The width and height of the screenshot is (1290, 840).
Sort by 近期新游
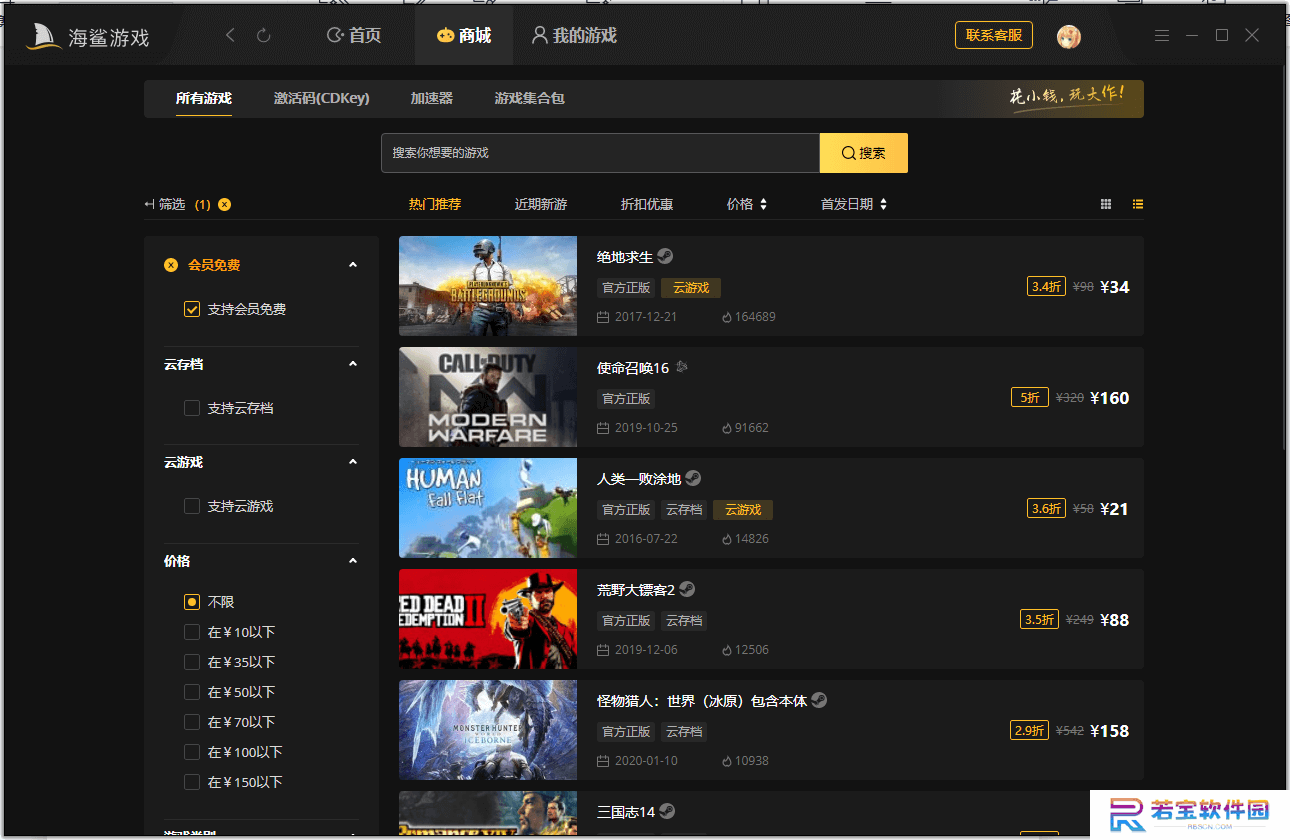click(541, 204)
